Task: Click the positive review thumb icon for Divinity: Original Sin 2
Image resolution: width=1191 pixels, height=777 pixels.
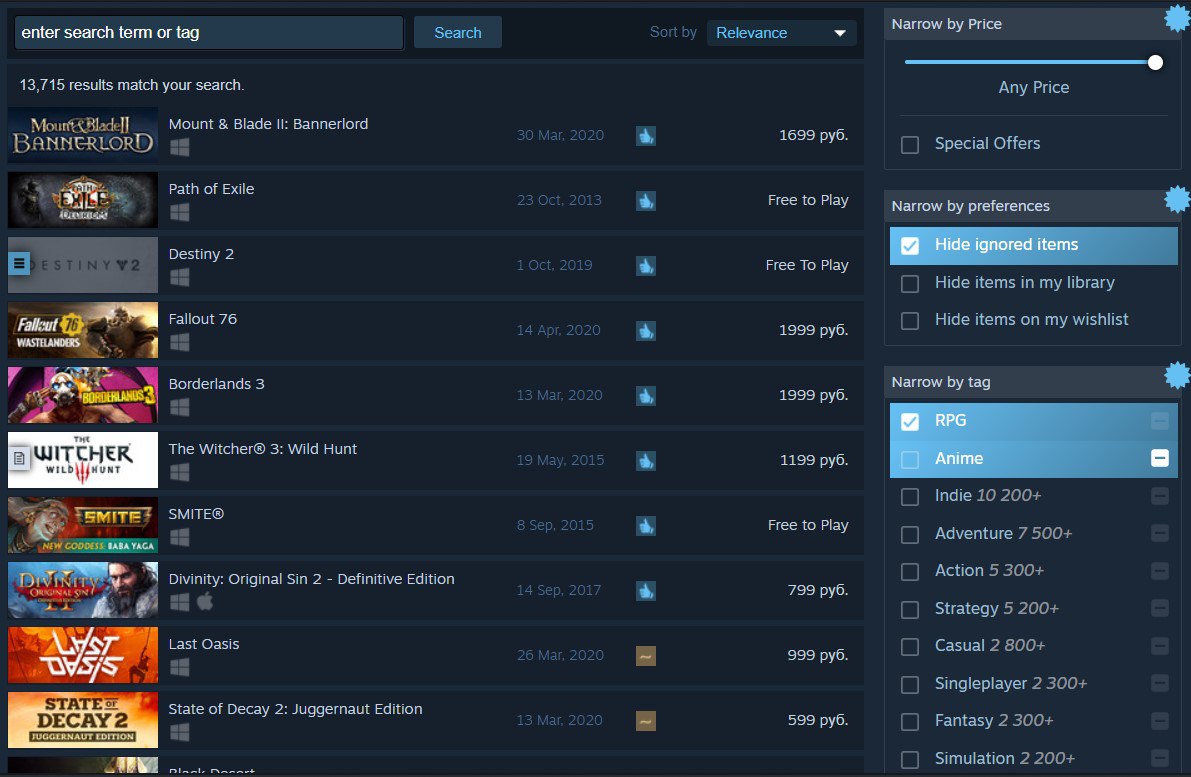Action: click(646, 591)
